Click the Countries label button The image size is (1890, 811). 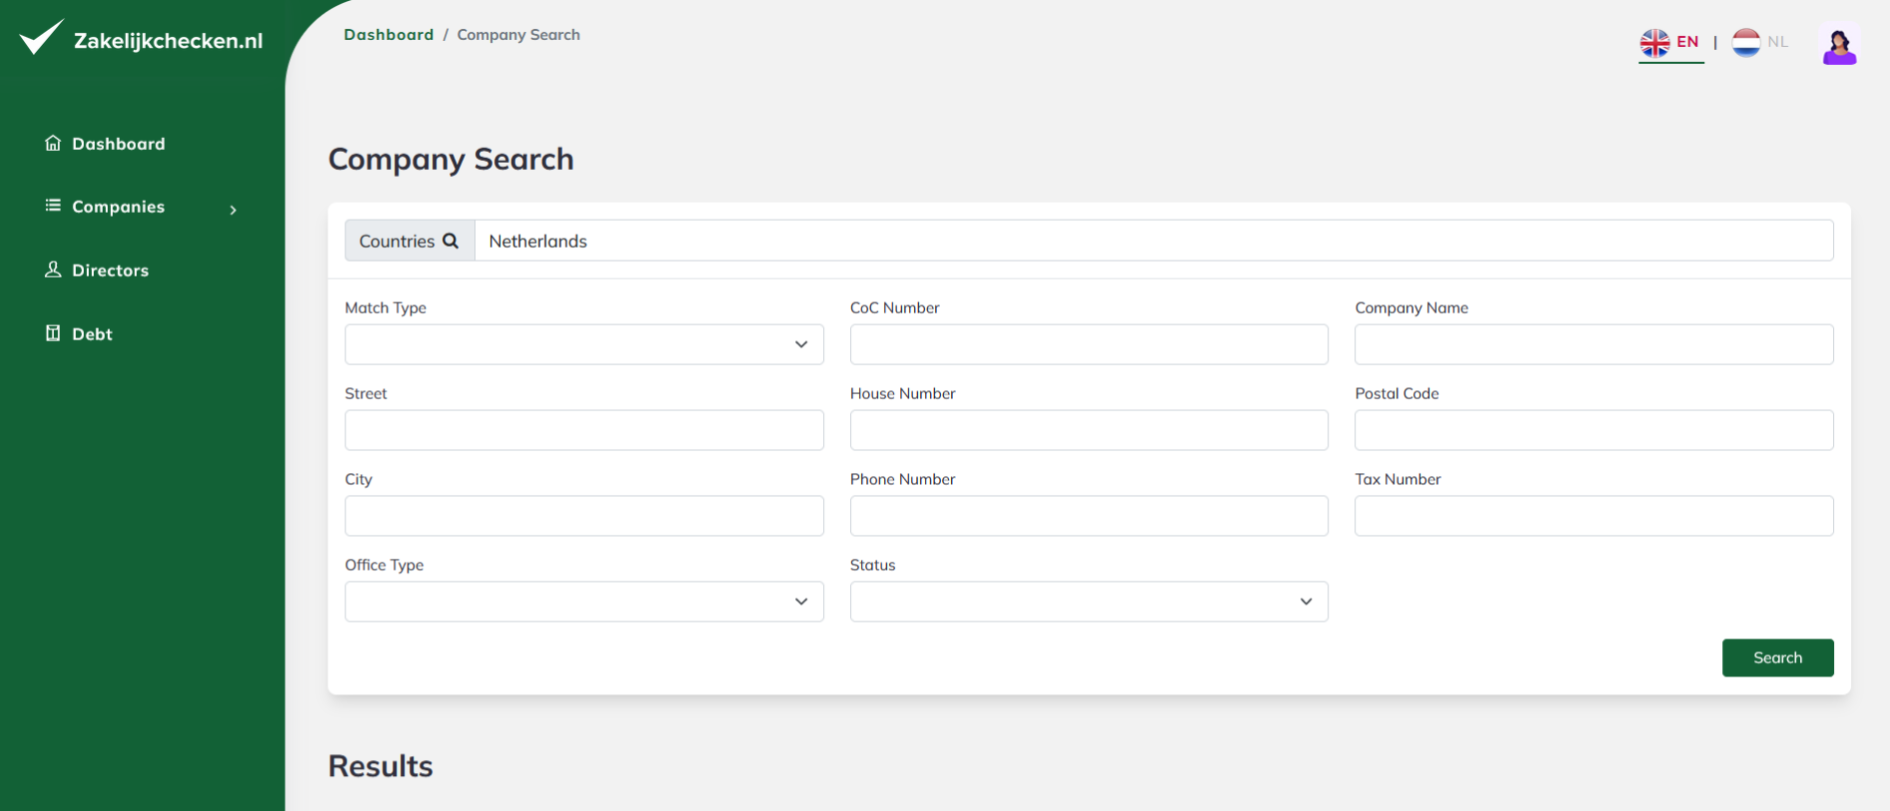point(409,241)
